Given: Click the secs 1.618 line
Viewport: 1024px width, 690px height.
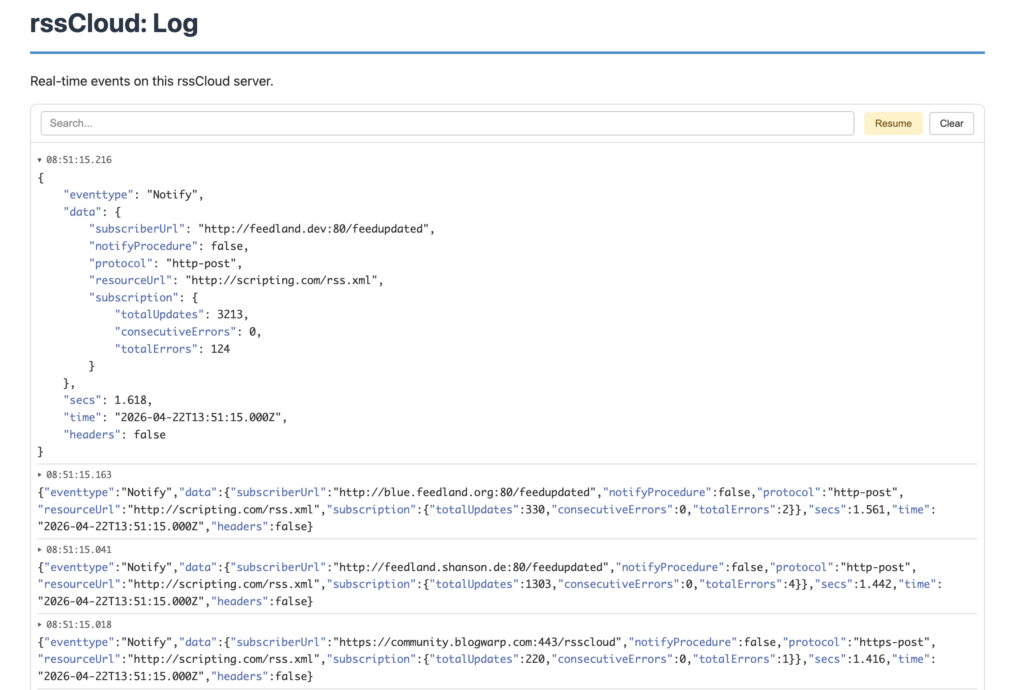Looking at the screenshot, I should tap(108, 400).
